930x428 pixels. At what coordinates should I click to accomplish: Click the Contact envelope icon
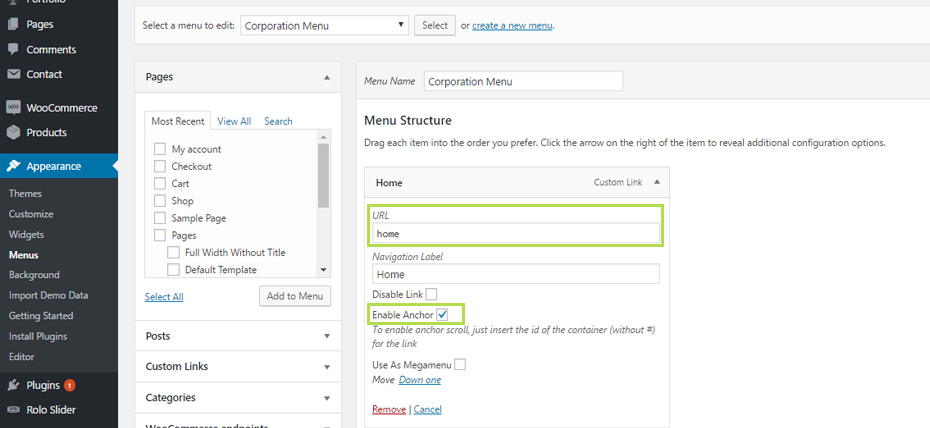(x=13, y=74)
